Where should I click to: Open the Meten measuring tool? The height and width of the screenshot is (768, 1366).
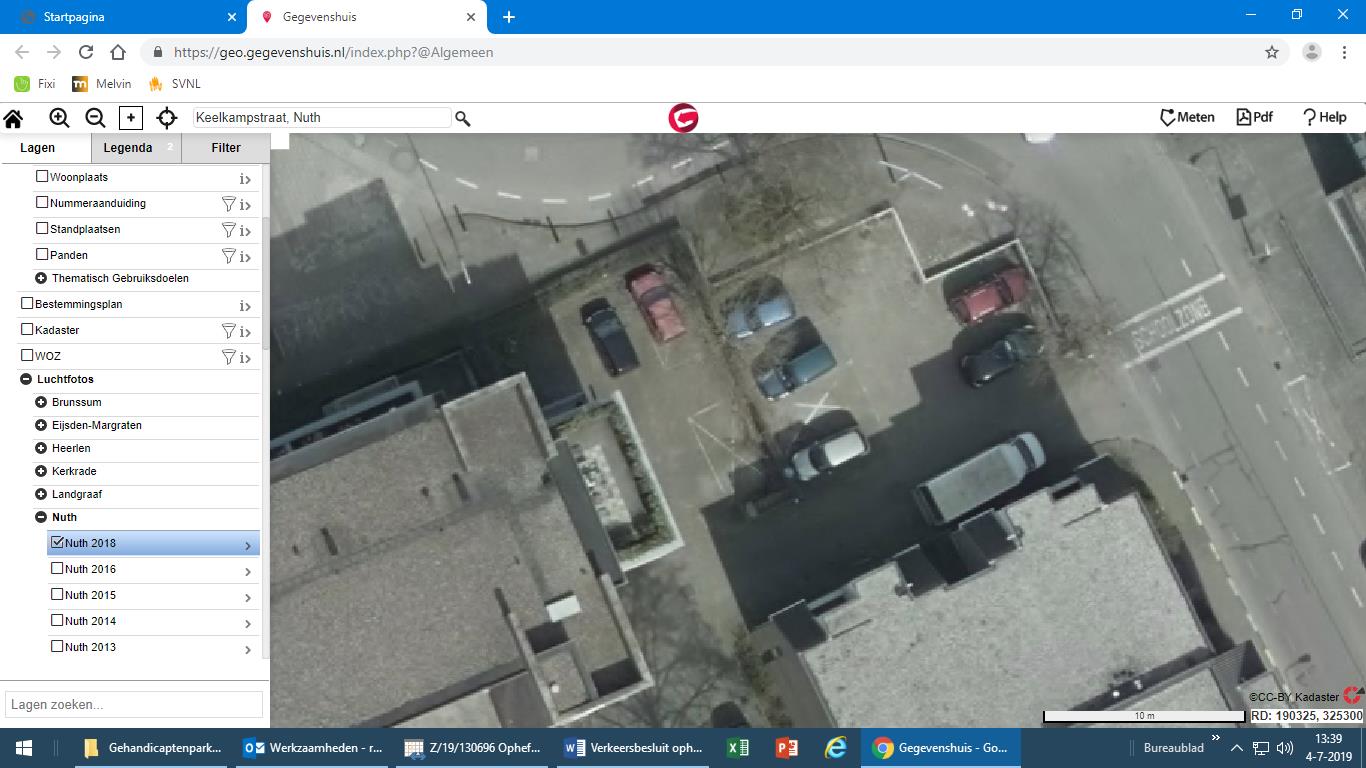(x=1187, y=117)
